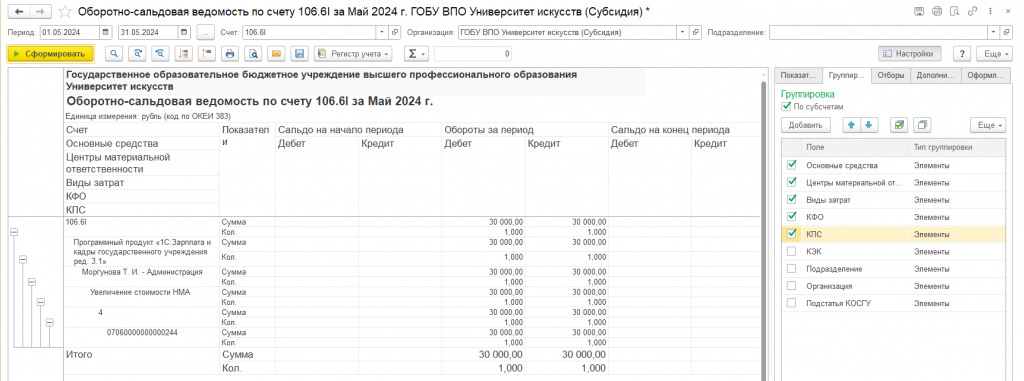Viewport: 1024px width, 381px height.
Task: Open Подразделение item form icon
Action: [1006, 32]
